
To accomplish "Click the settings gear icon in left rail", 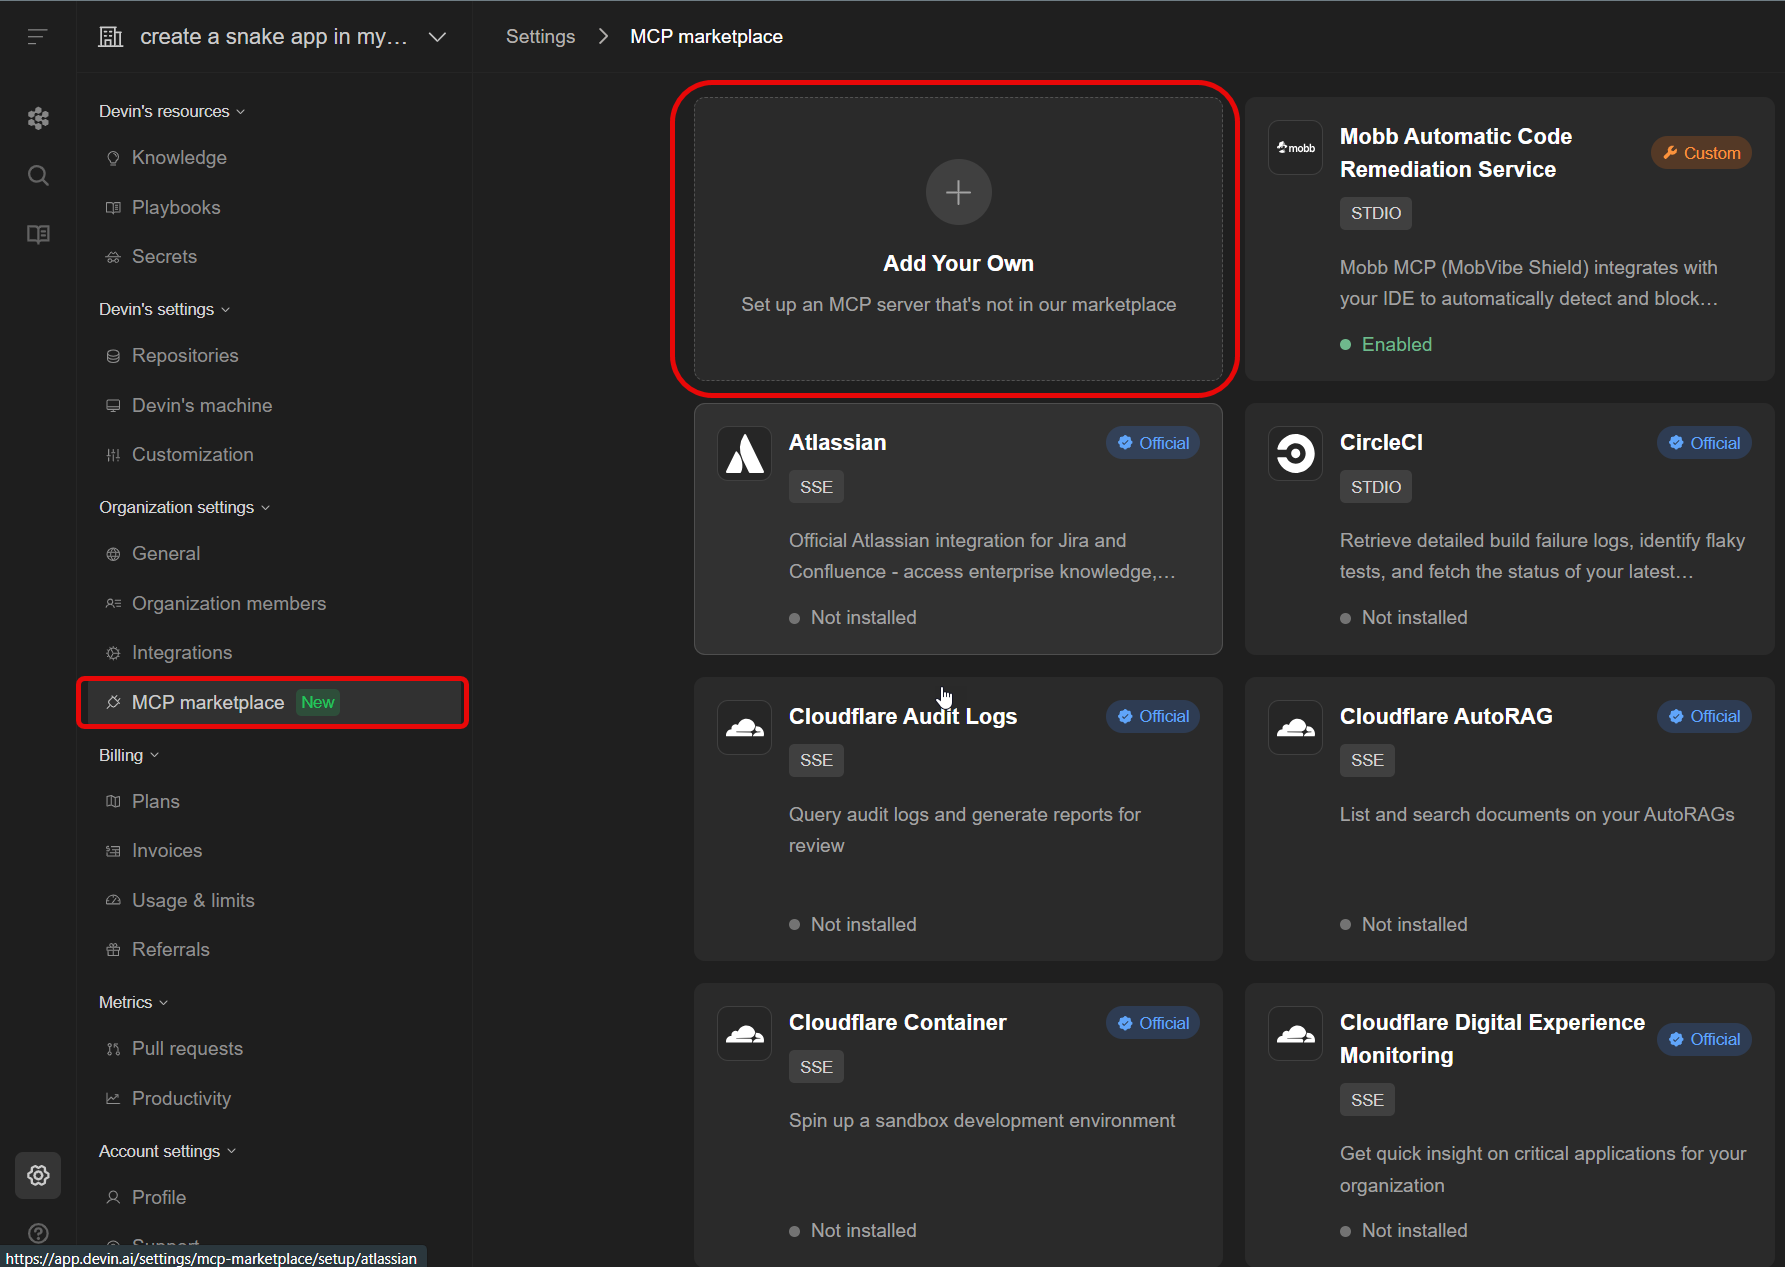I will [x=38, y=1175].
